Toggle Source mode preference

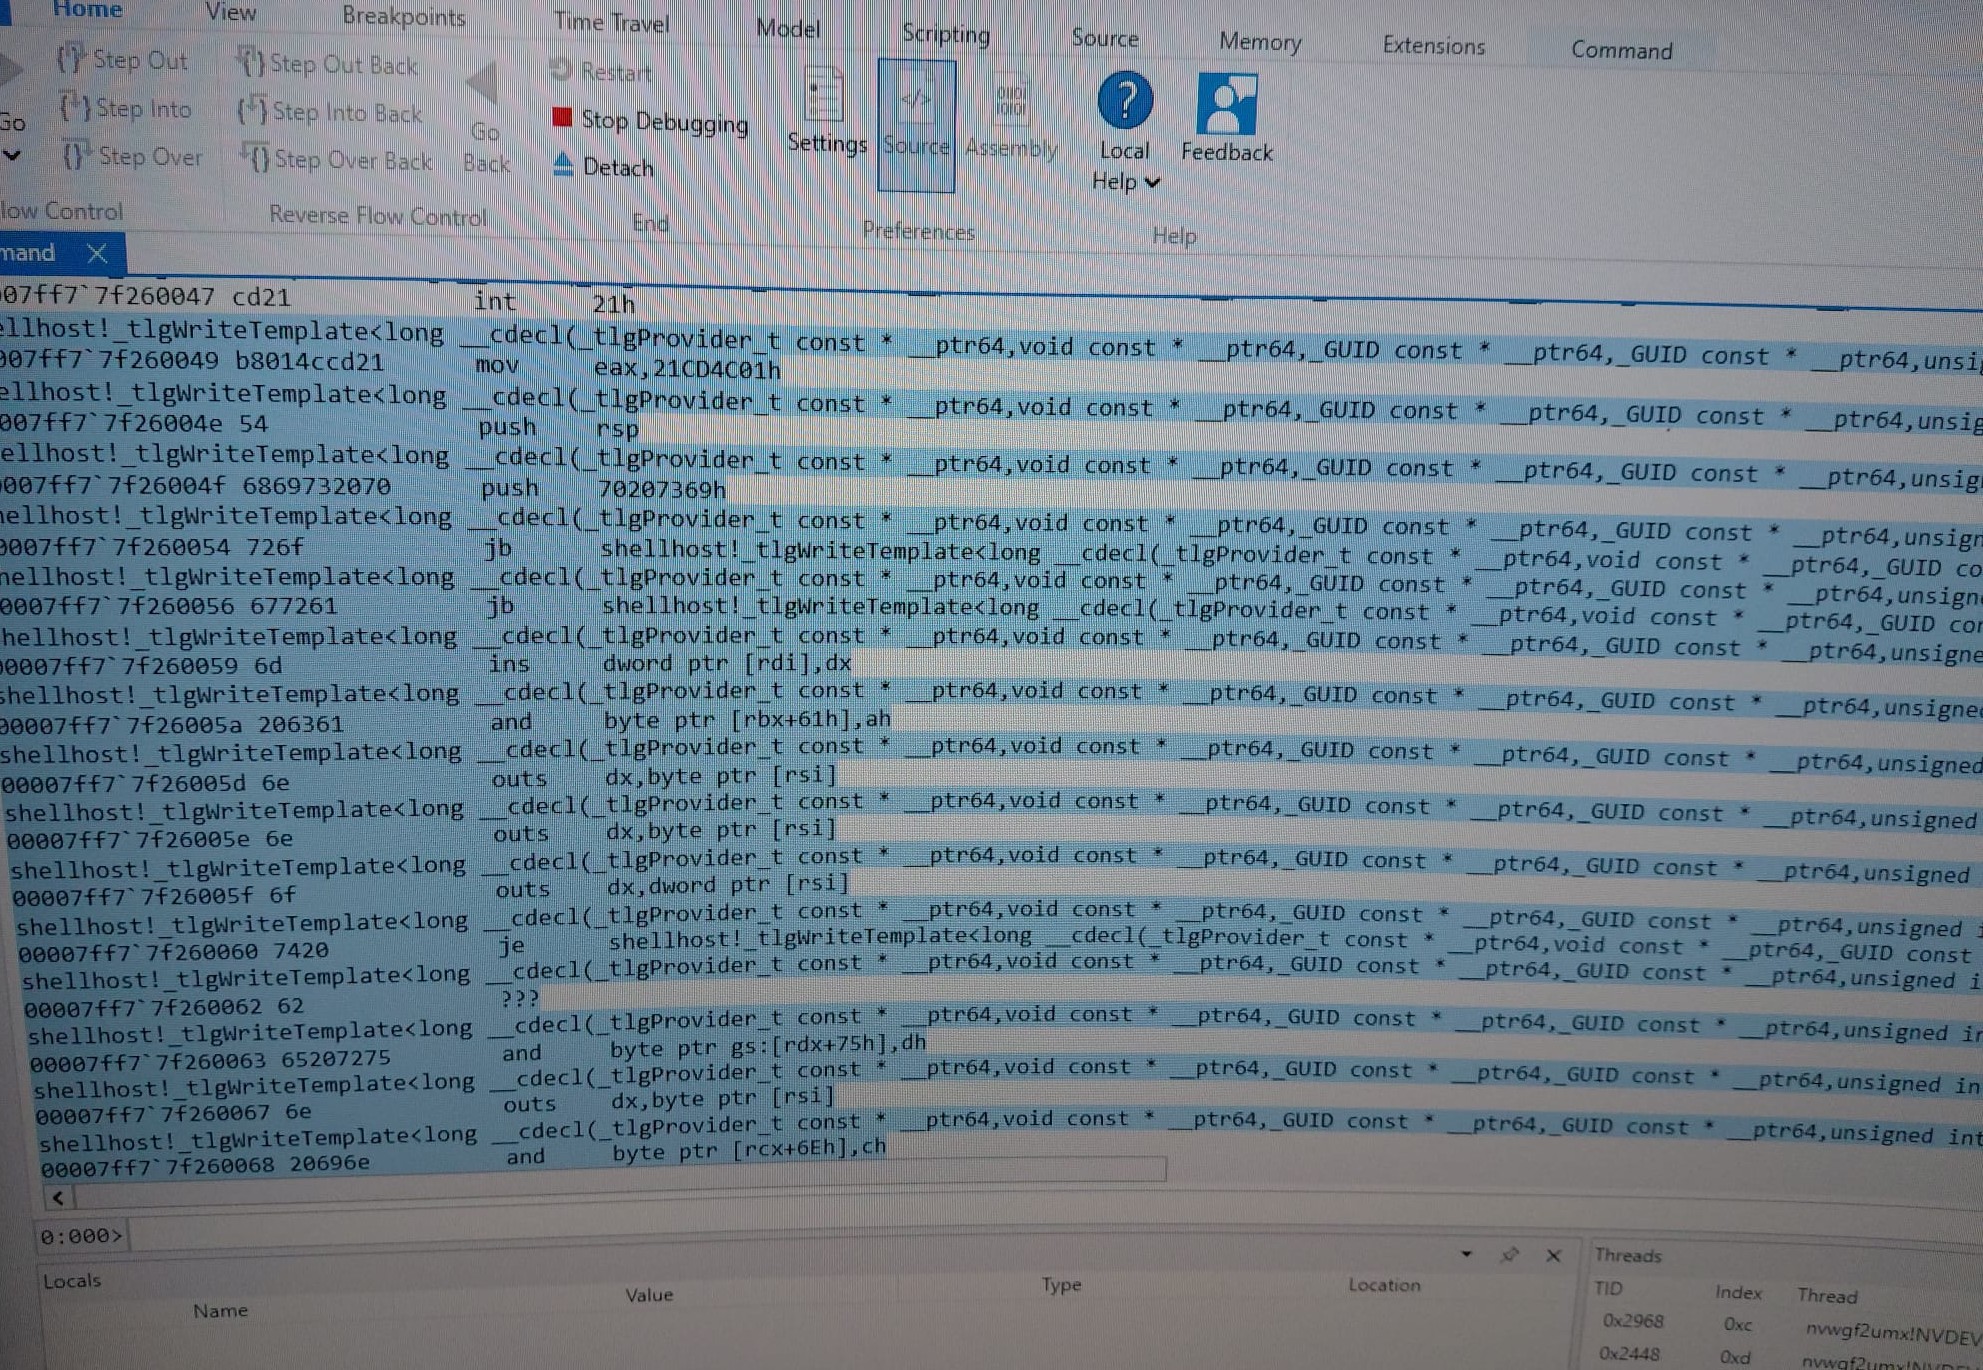[x=917, y=126]
